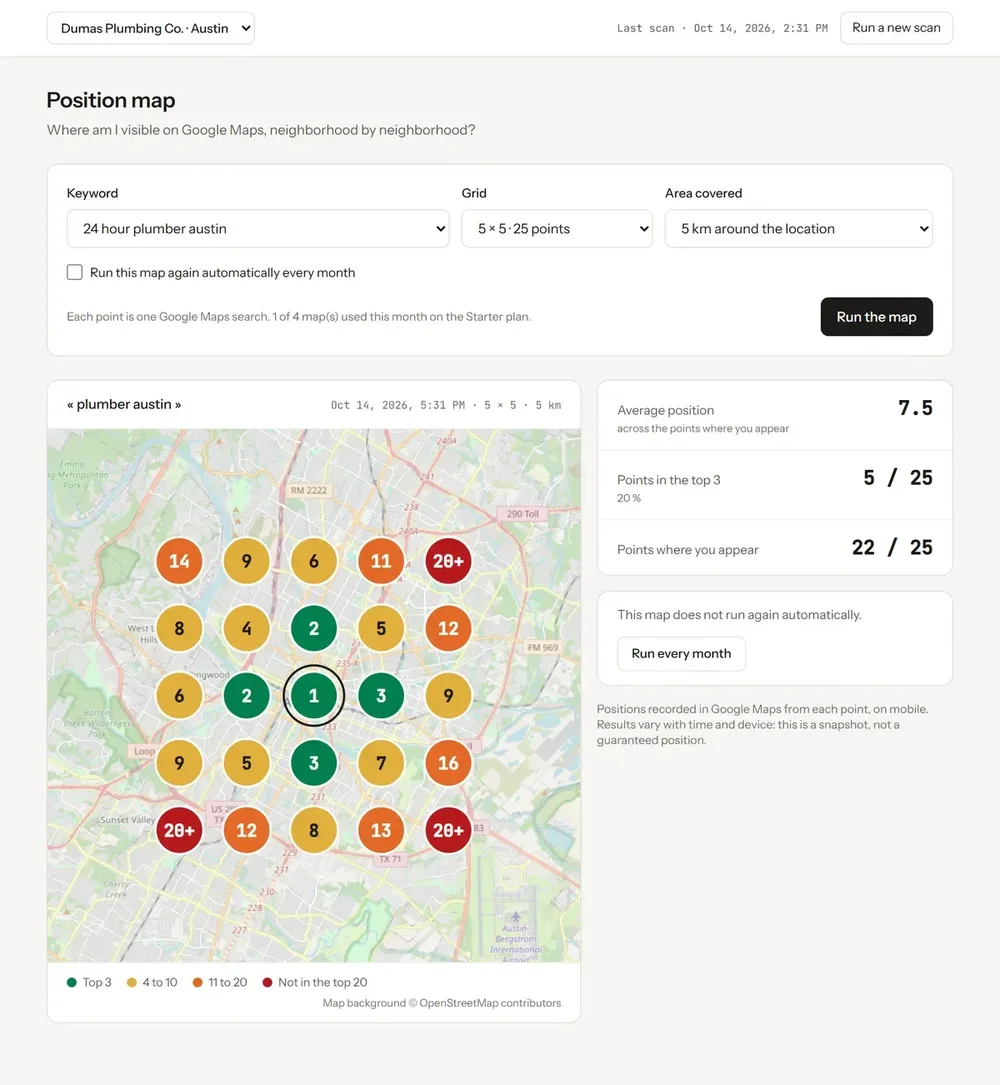This screenshot has width=1000, height=1085.
Task: Select the green 3 marker directly below the 1
Action: 313,763
